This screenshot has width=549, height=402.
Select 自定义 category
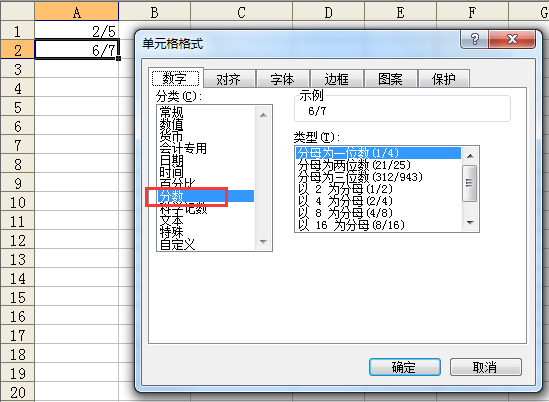point(177,244)
